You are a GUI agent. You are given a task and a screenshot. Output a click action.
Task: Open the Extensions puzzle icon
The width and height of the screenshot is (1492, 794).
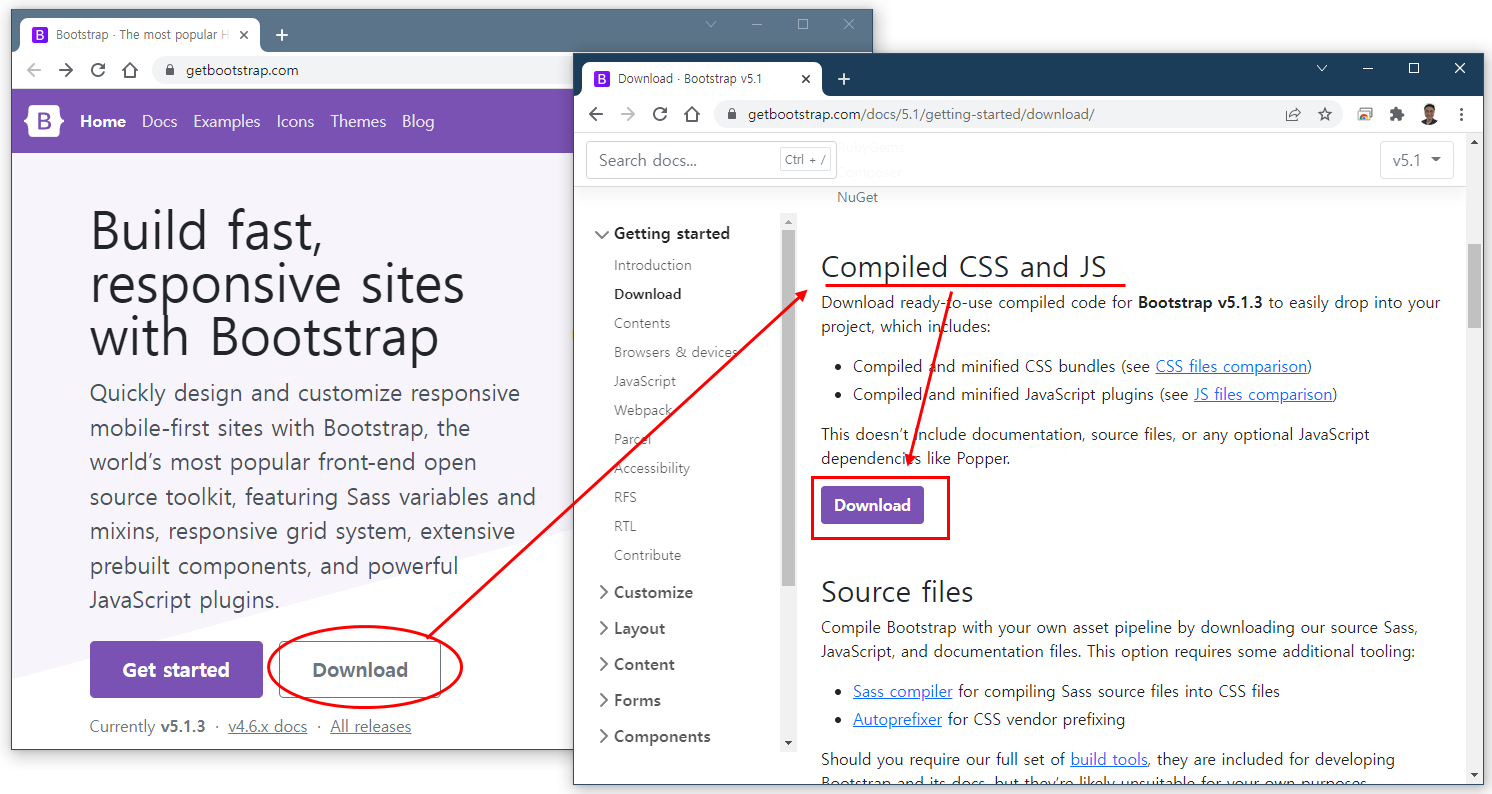[1397, 114]
